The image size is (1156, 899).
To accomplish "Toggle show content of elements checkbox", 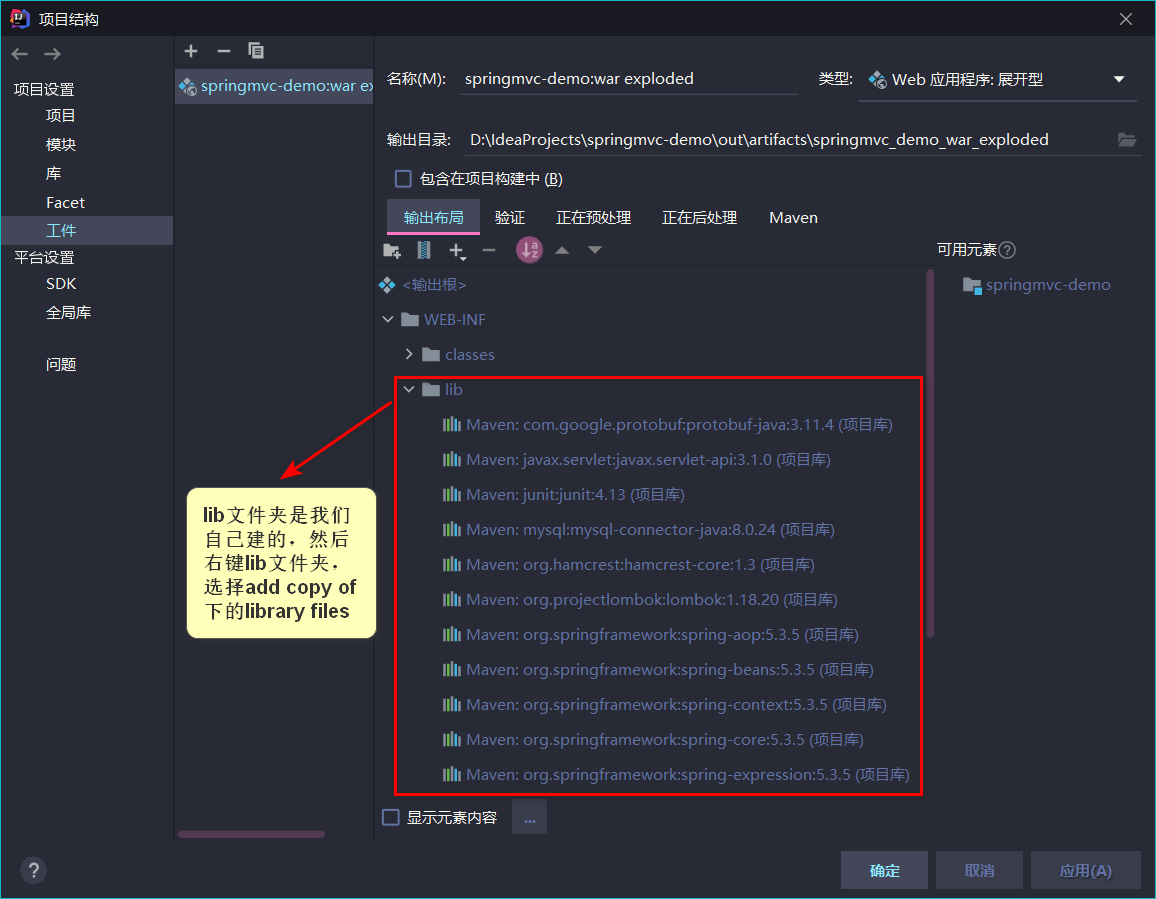I will 391,817.
